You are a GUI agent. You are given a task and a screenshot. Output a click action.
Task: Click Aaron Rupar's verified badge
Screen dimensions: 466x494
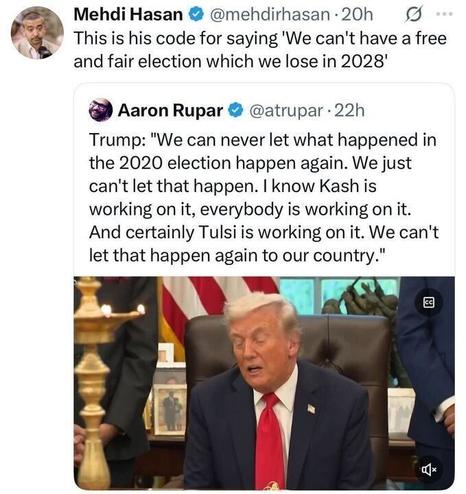click(236, 110)
